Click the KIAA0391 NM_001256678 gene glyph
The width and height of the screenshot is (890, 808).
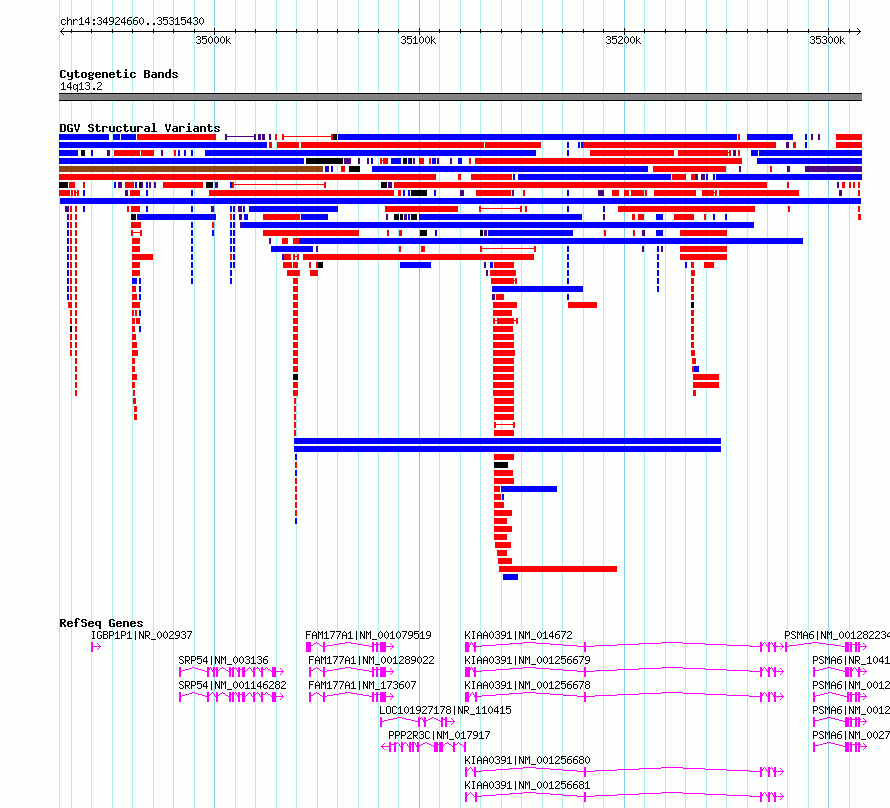pyautogui.click(x=624, y=697)
